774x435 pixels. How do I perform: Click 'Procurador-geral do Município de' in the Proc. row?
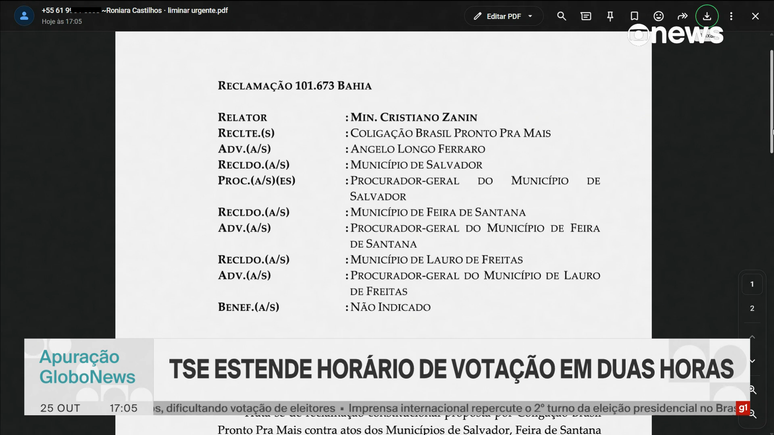(x=475, y=181)
